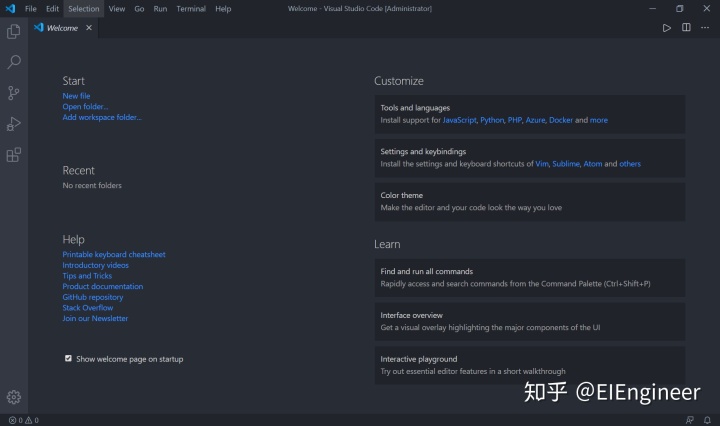Screen dimensions: 720x426
Task: Open the Terminal menu
Action: point(191,9)
